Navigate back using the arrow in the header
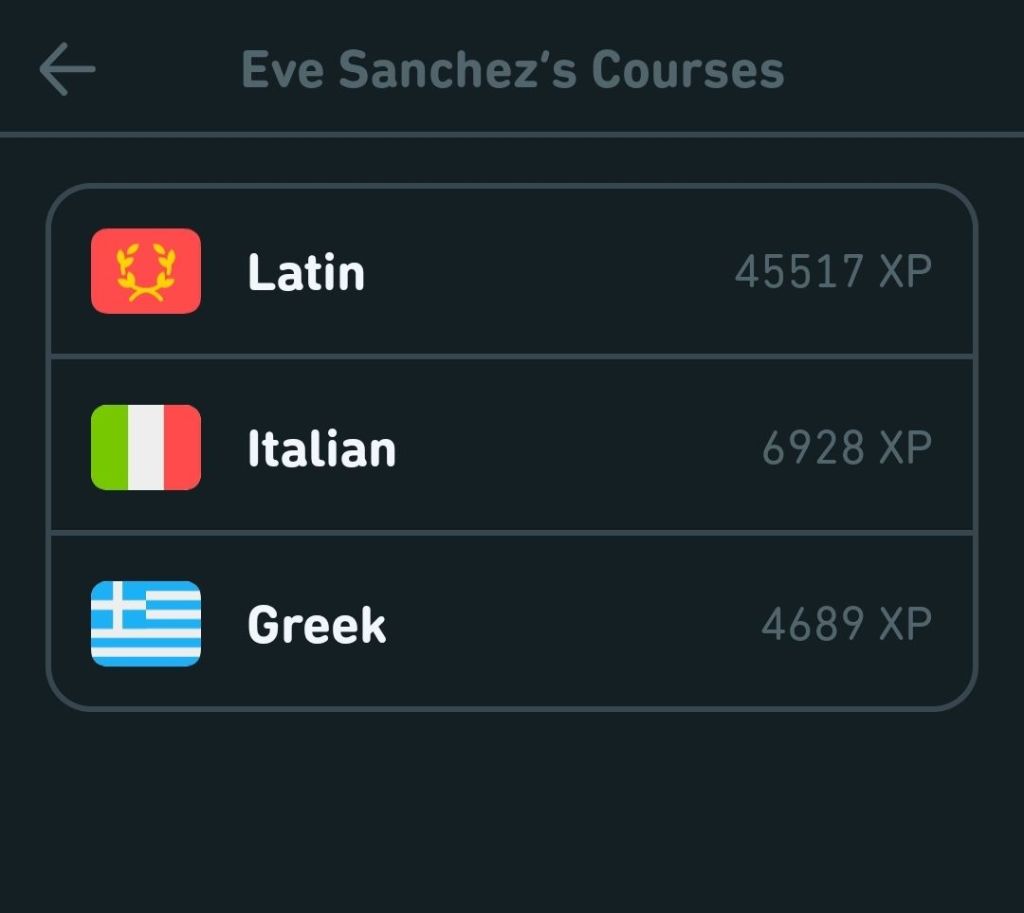 65,68
